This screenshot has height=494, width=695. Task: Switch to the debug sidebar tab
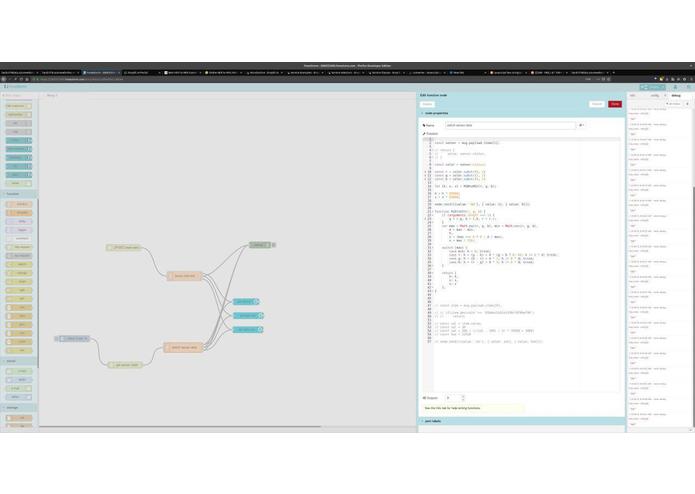(676, 95)
